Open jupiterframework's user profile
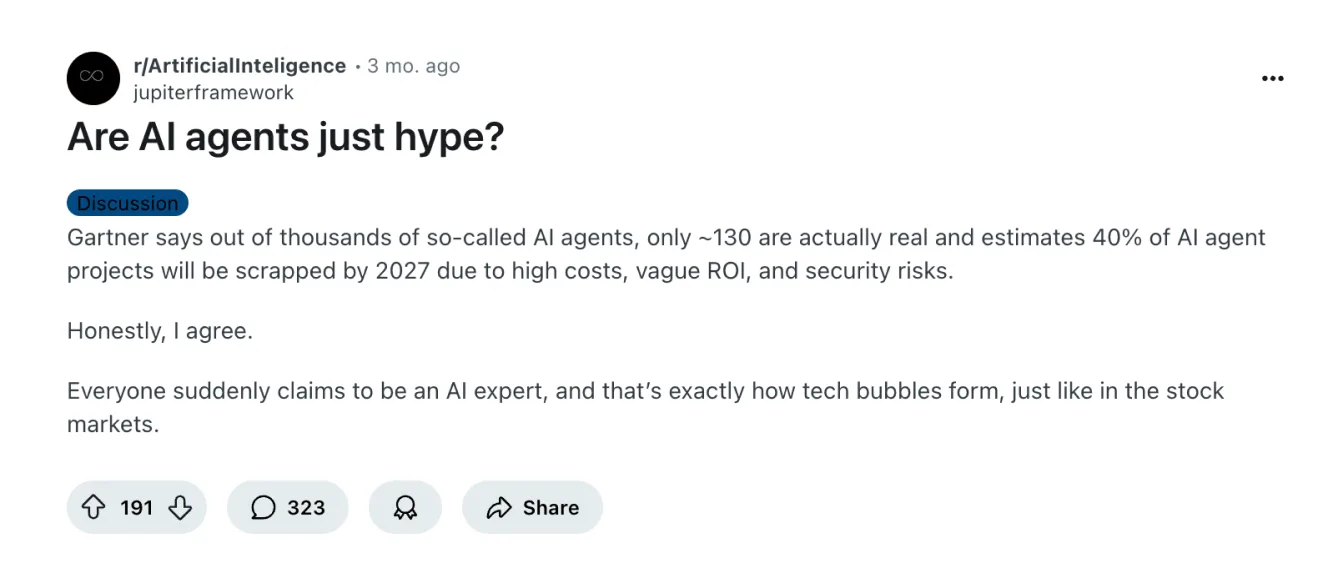1328x574 pixels. [x=213, y=92]
